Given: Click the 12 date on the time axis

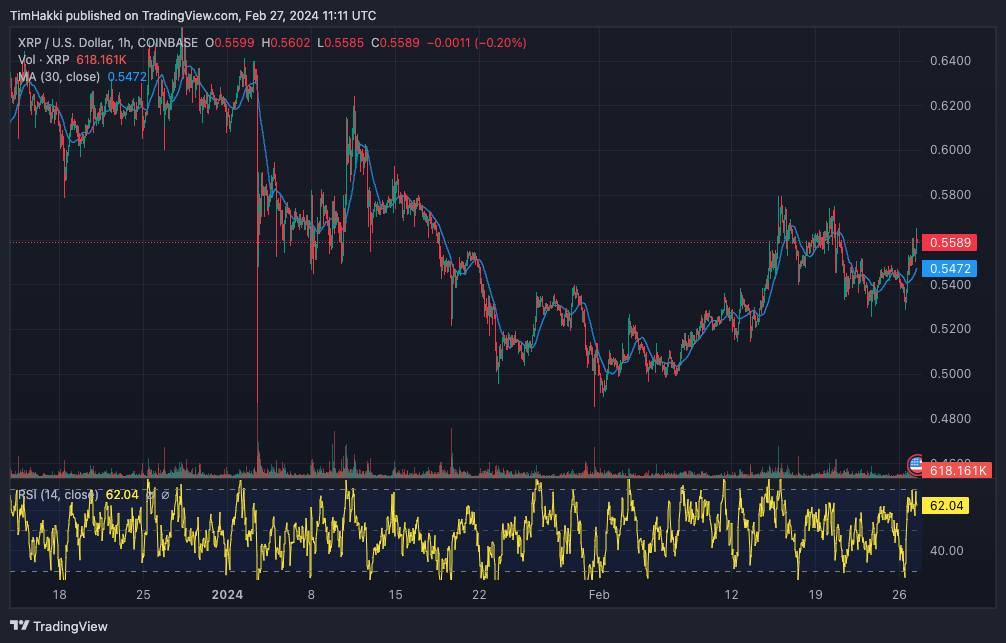Looking at the screenshot, I should [731, 595].
